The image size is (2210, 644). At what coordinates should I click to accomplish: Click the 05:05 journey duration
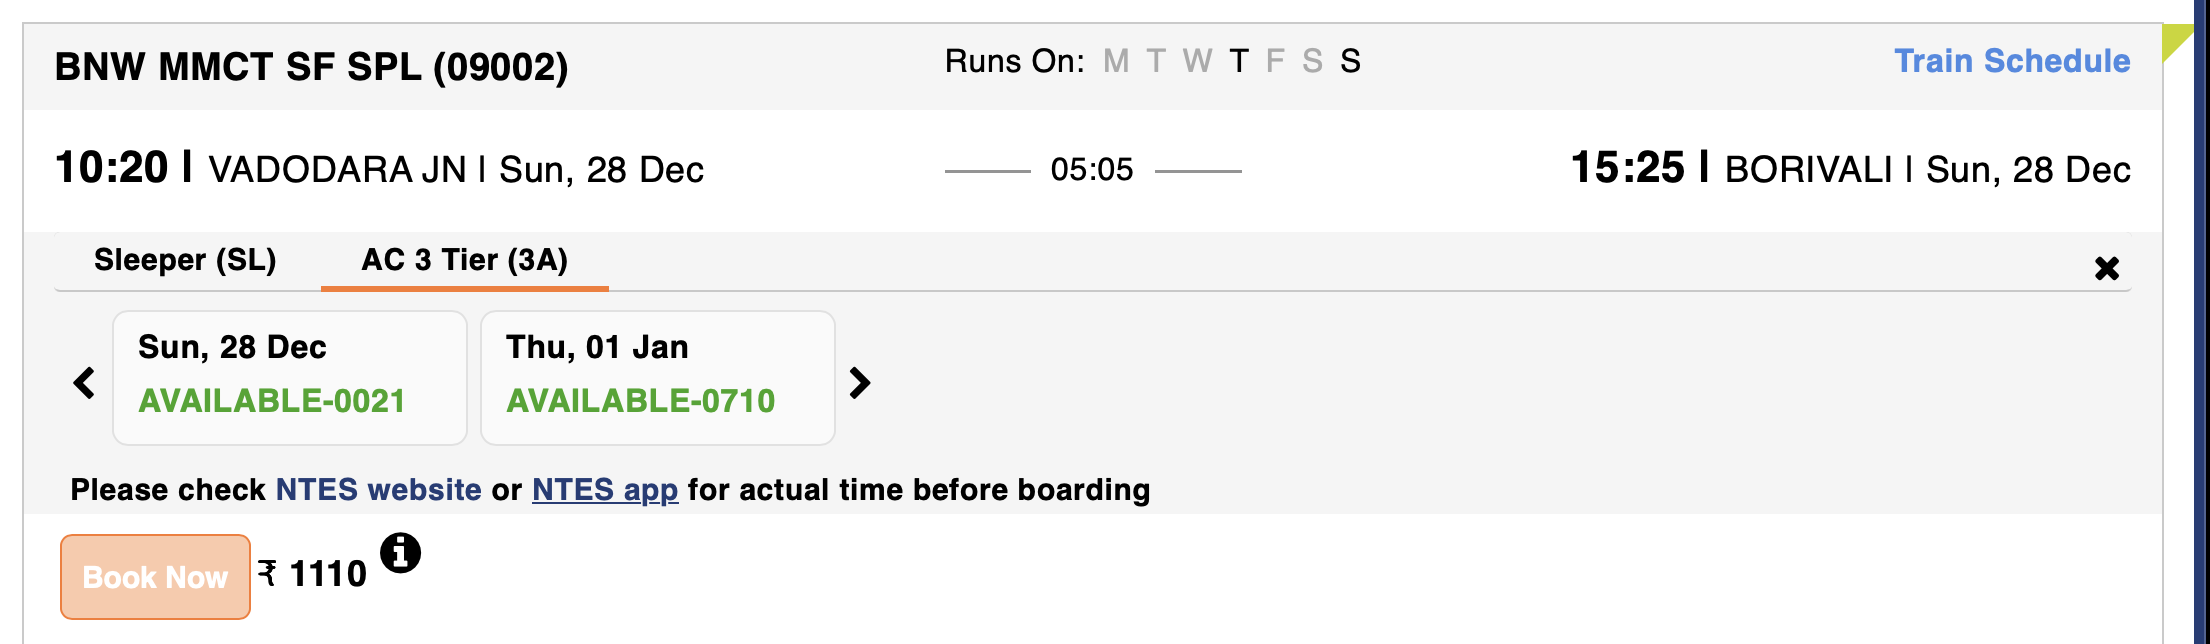(1091, 170)
